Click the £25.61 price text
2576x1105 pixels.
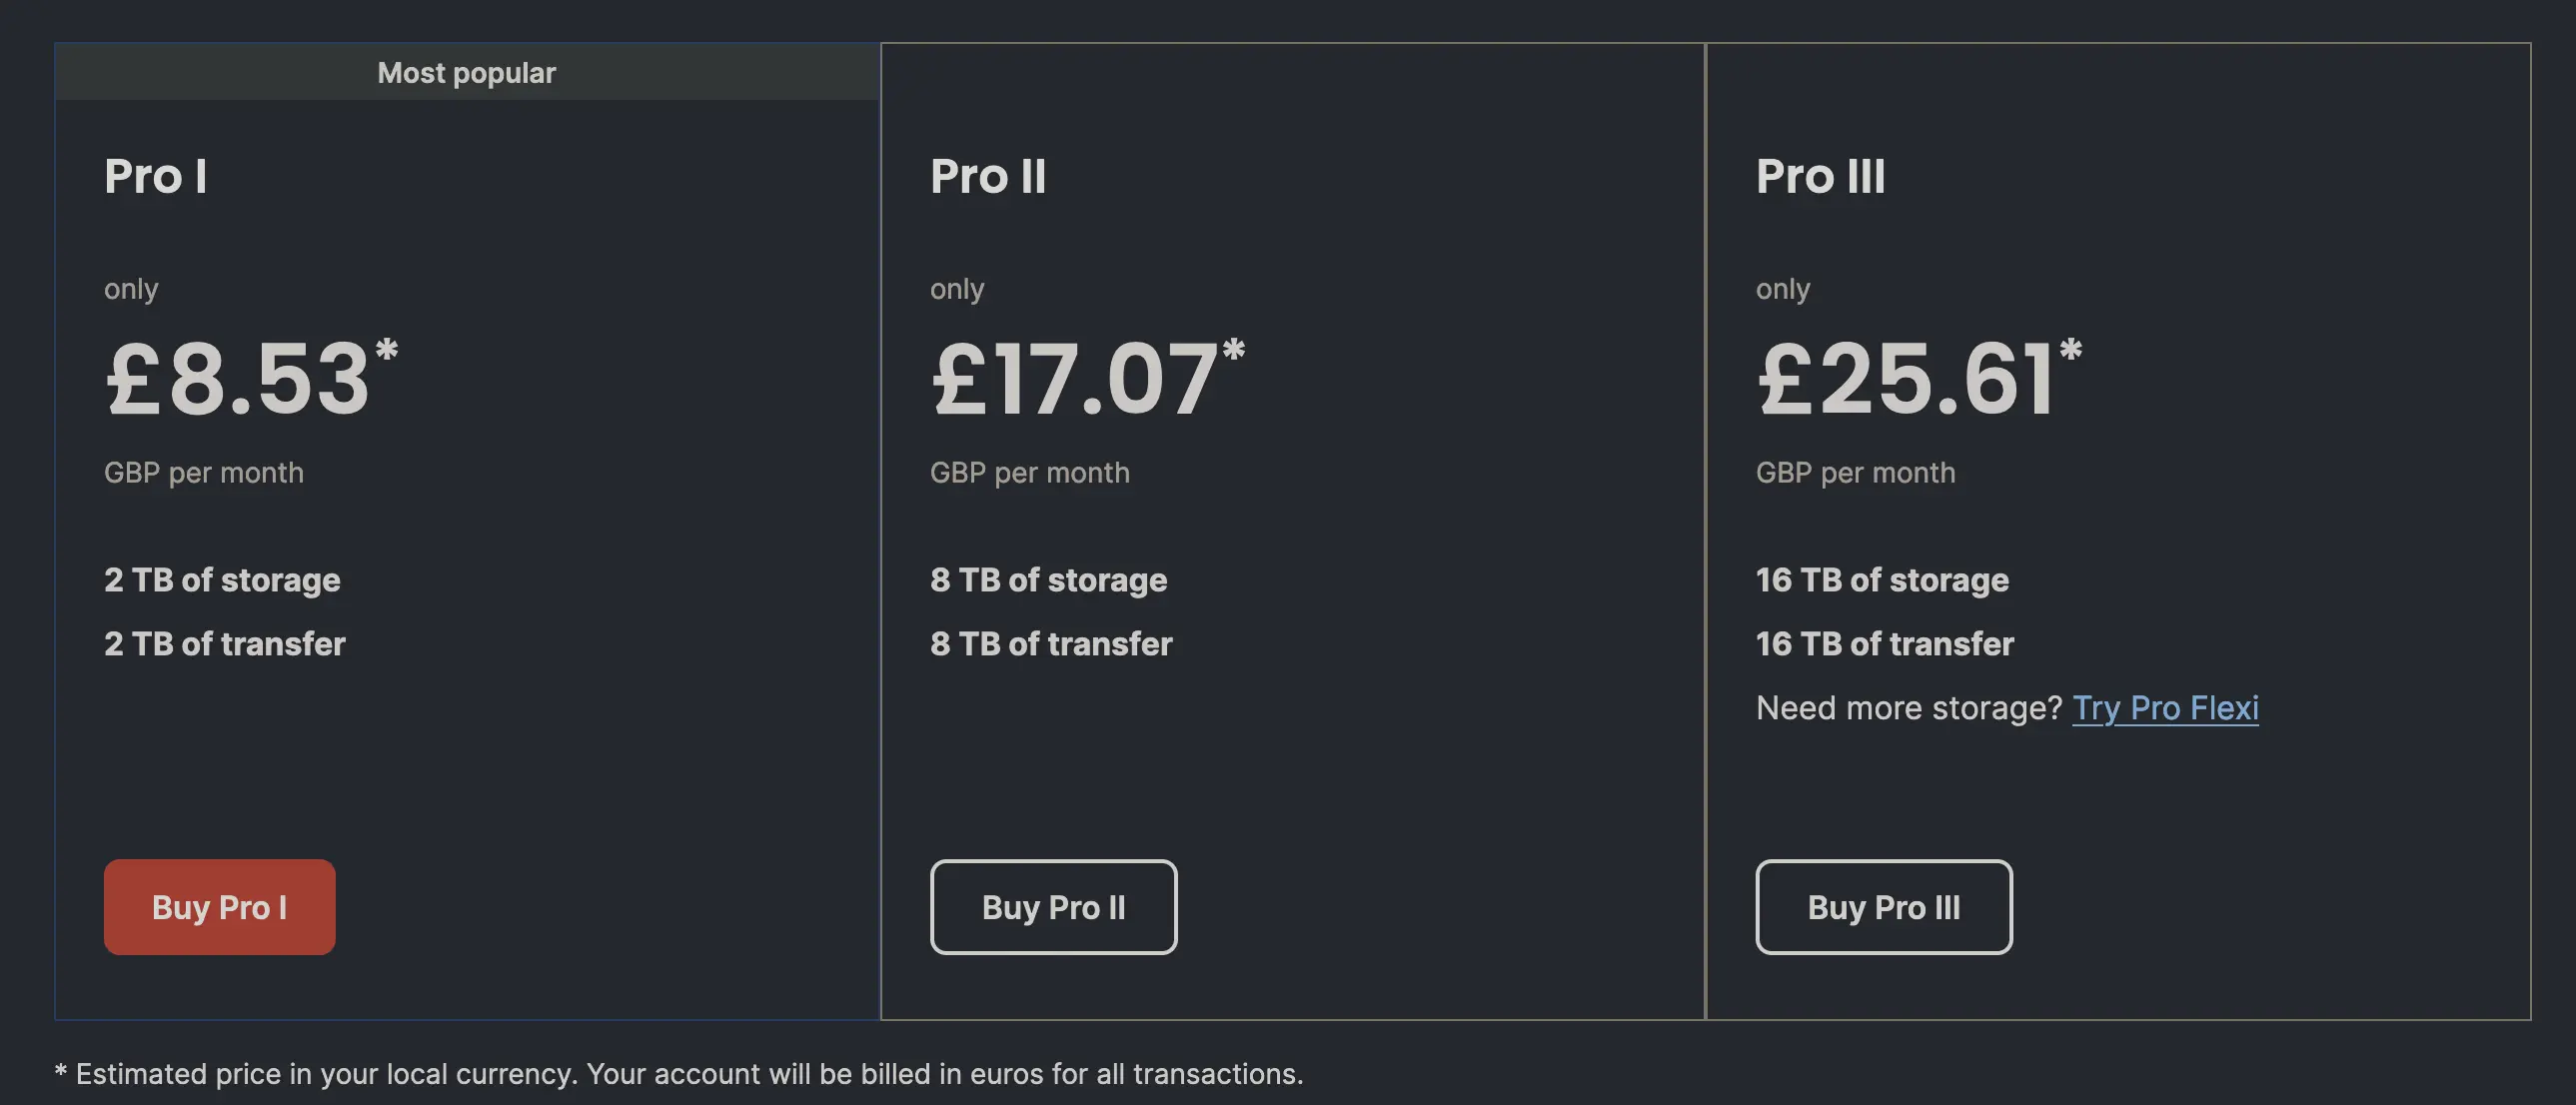[1905, 380]
